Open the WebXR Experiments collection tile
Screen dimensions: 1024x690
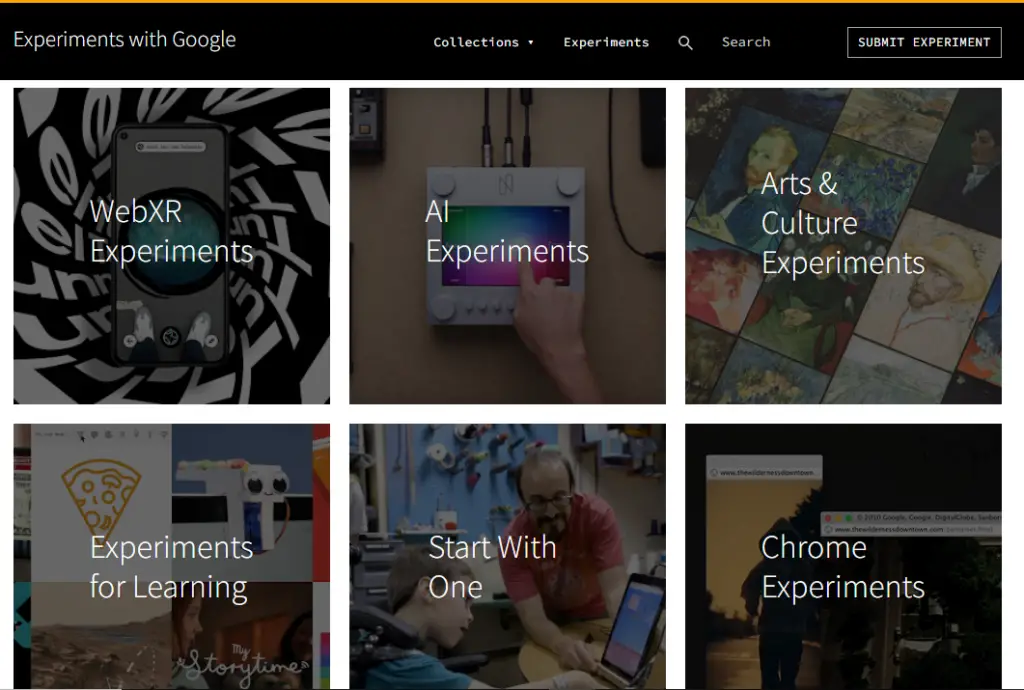coord(172,246)
